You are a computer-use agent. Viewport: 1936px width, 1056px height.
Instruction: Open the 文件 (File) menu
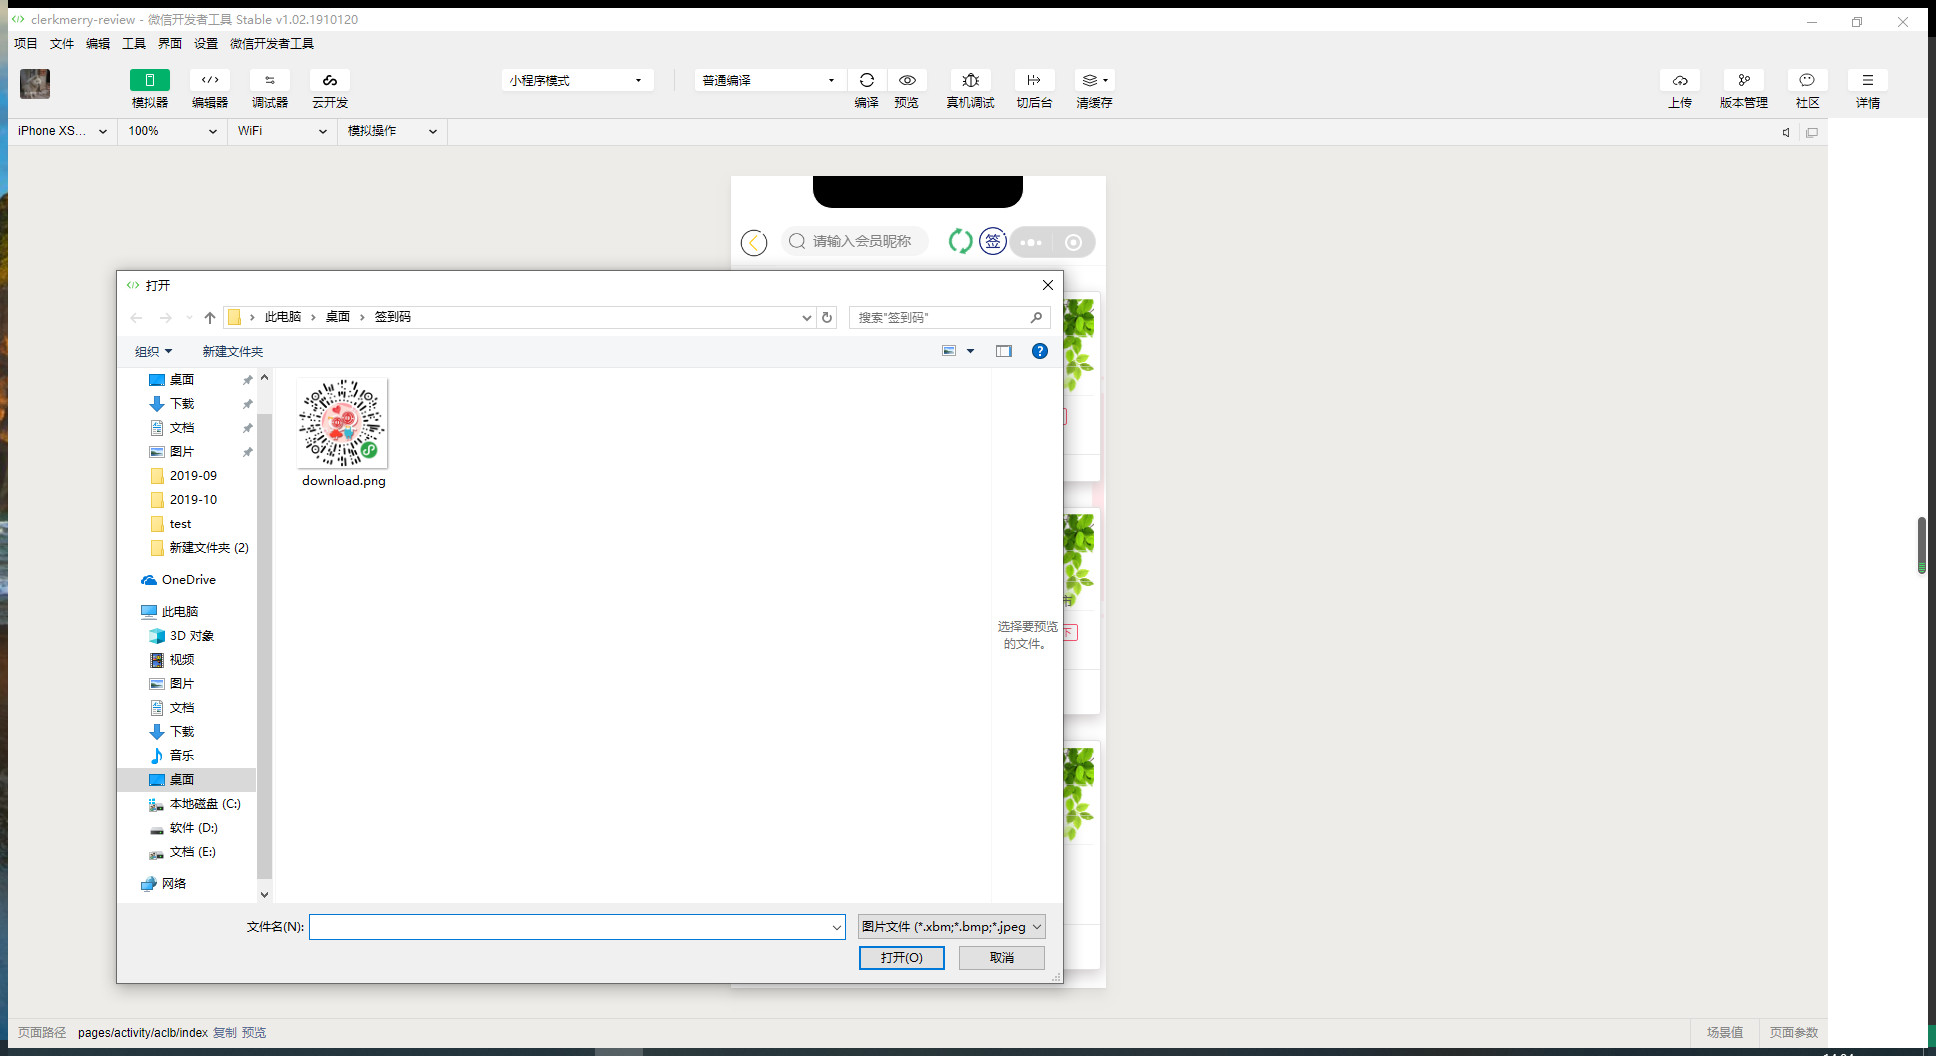[x=62, y=43]
